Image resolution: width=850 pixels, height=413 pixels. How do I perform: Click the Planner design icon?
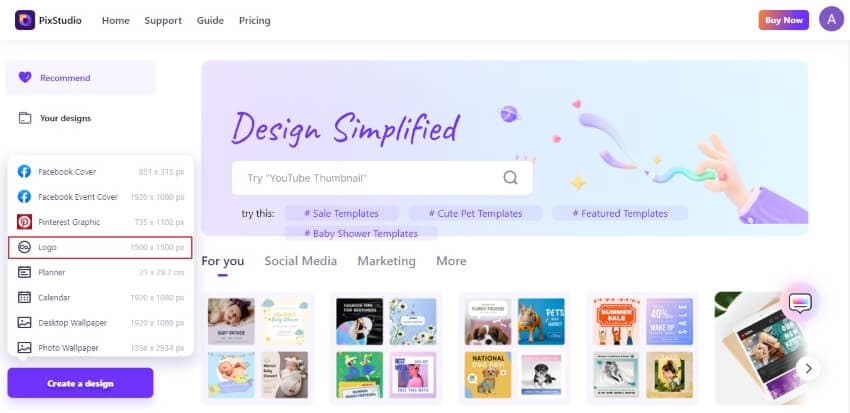point(24,272)
